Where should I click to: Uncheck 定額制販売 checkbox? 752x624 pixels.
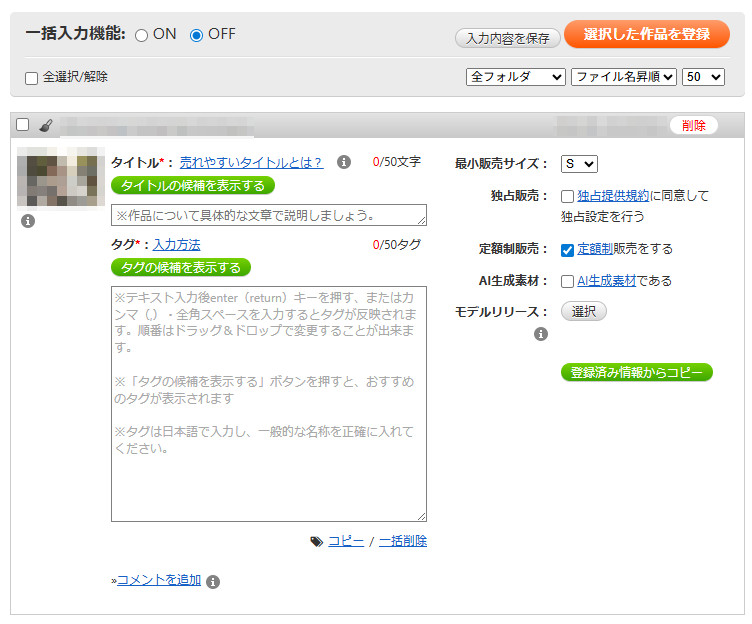point(567,249)
